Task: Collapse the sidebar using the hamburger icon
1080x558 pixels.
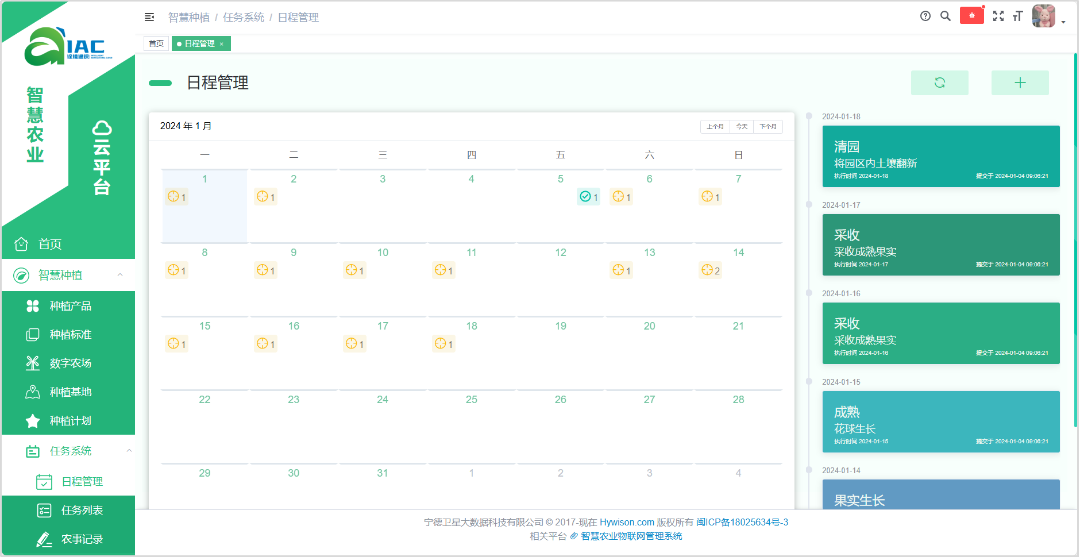Action: (x=149, y=17)
